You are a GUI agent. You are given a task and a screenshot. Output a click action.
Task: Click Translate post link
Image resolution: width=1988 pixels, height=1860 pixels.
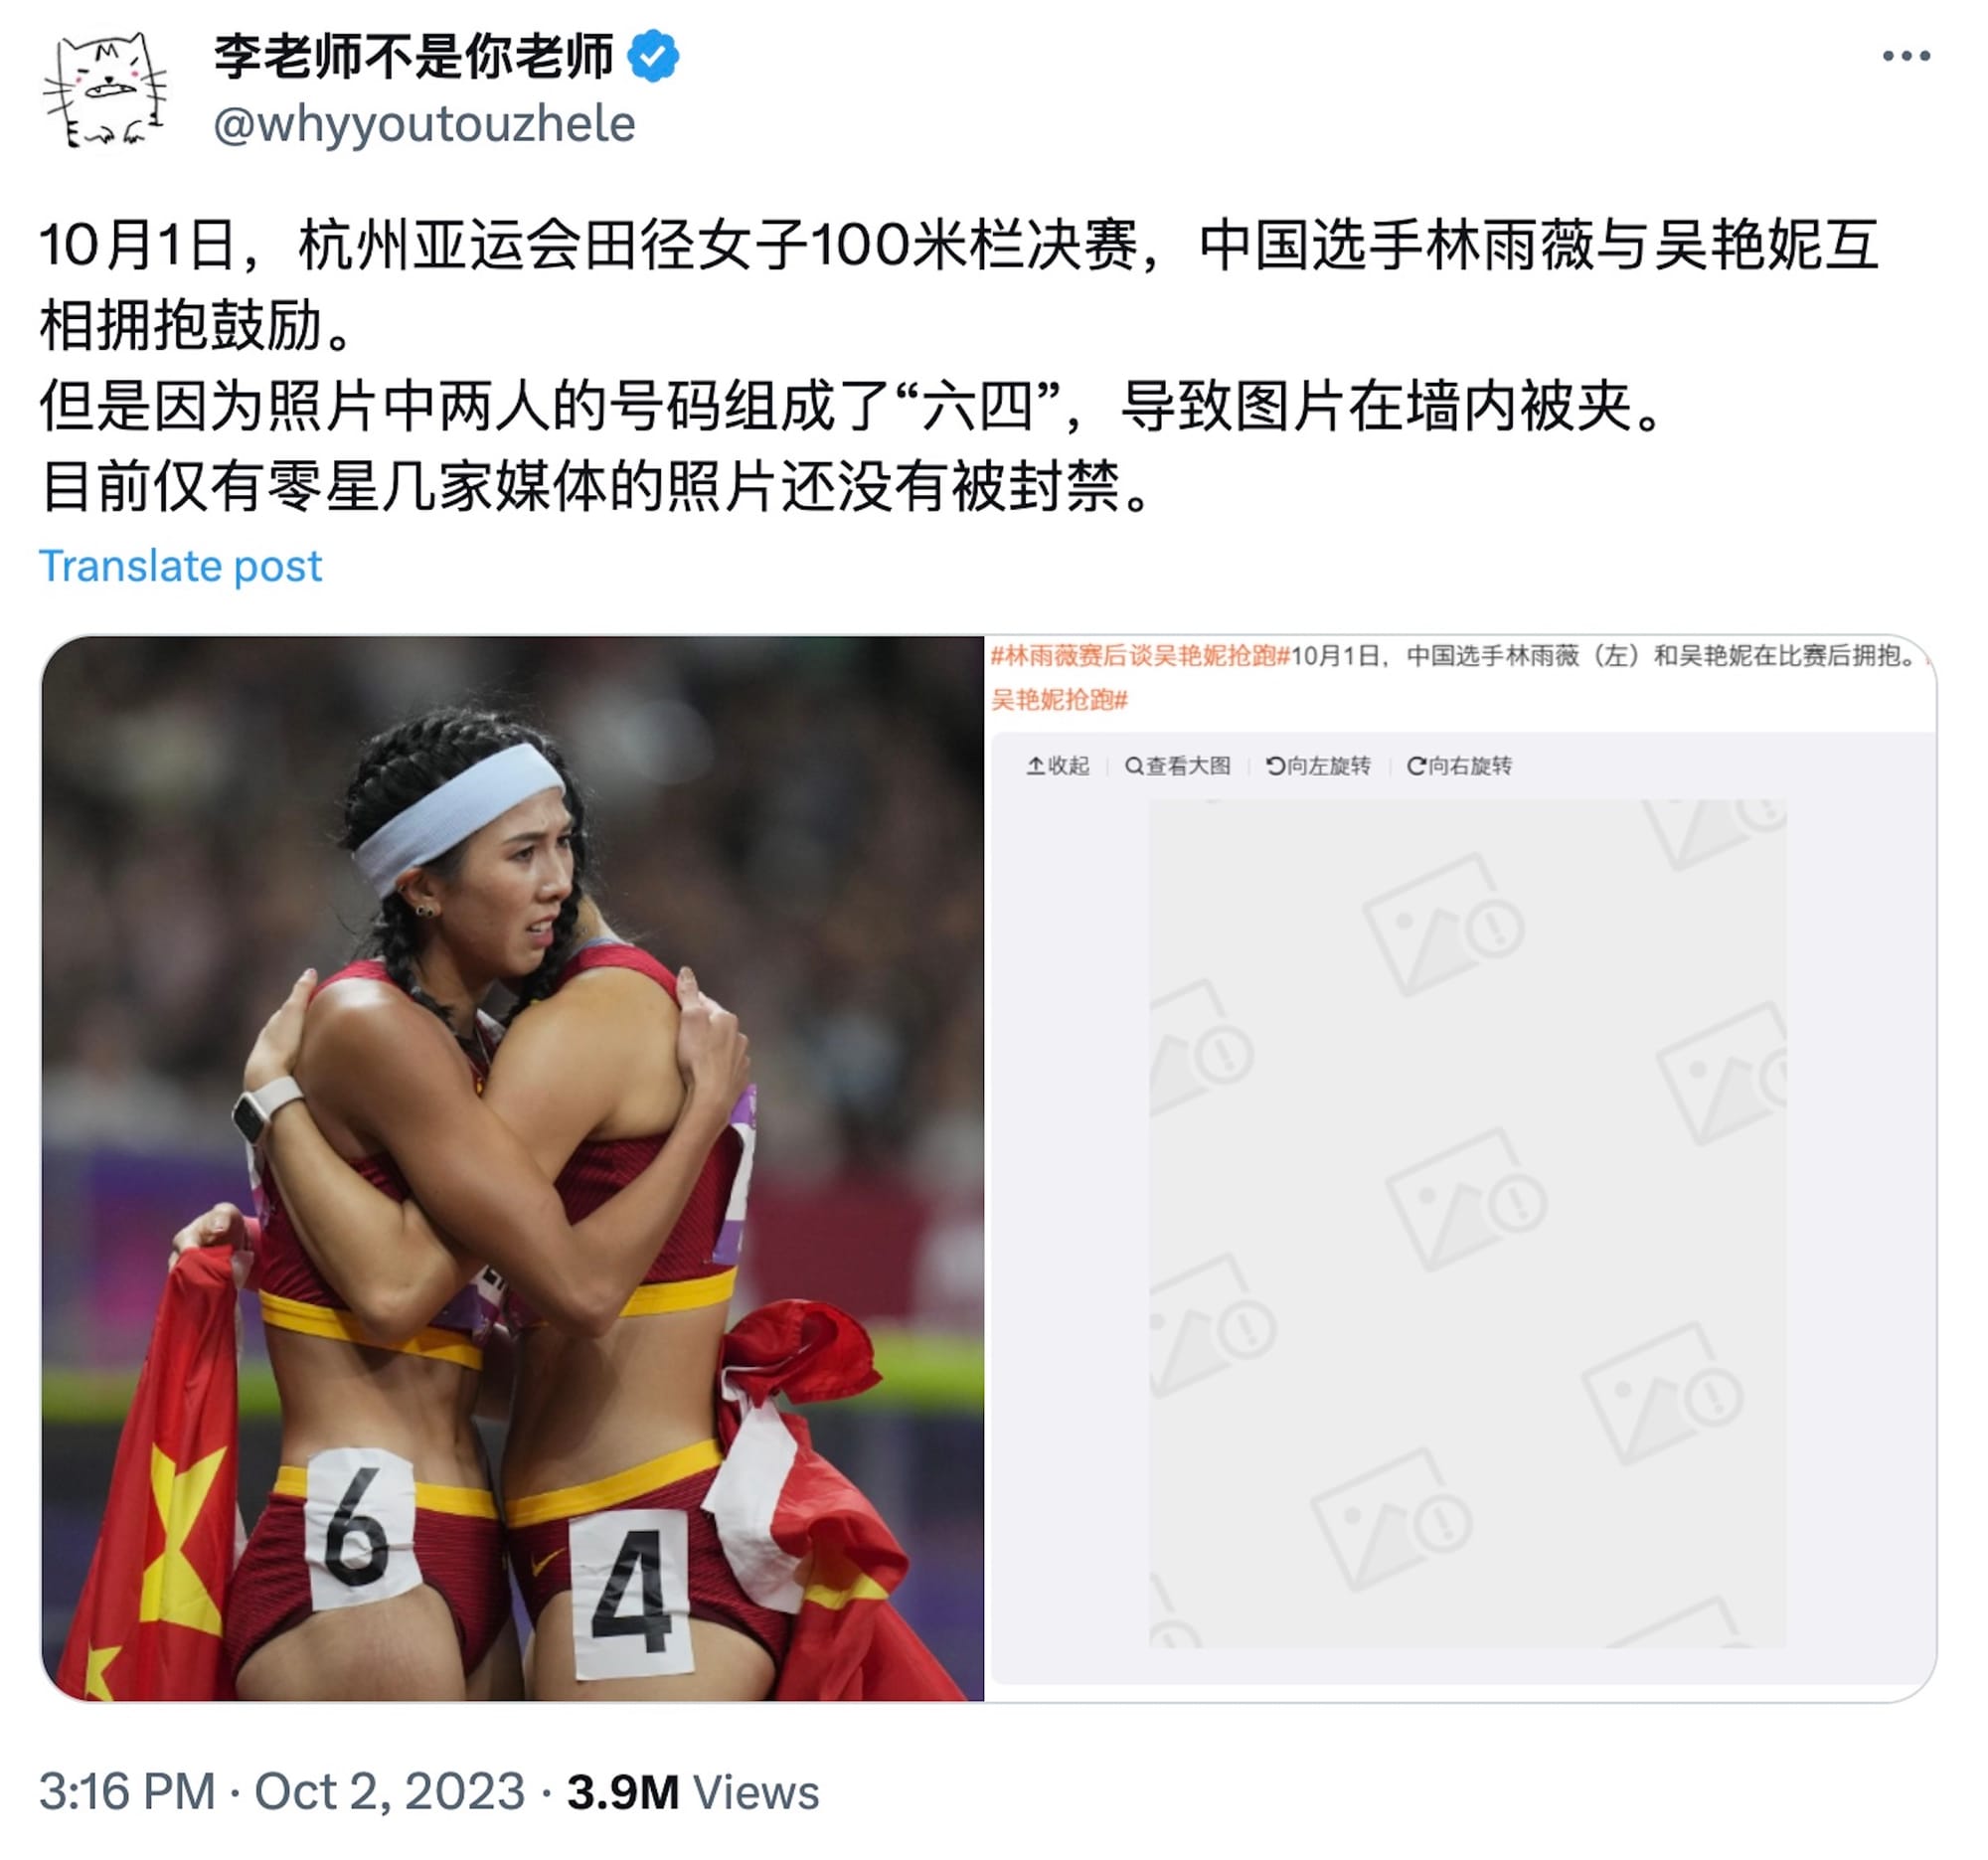pos(180,566)
